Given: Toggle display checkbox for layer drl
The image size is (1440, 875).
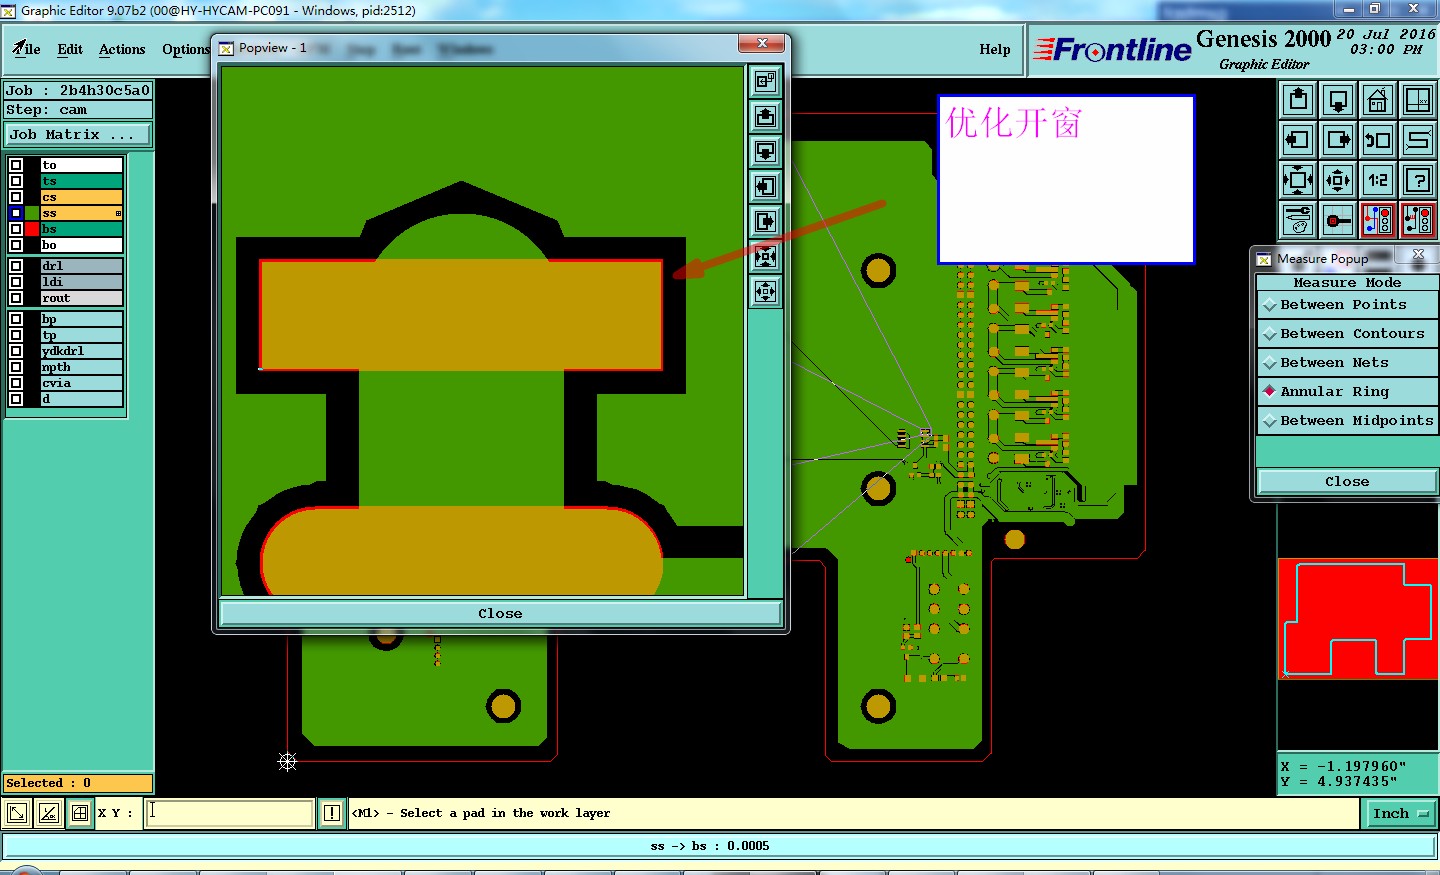Looking at the screenshot, I should (x=16, y=266).
